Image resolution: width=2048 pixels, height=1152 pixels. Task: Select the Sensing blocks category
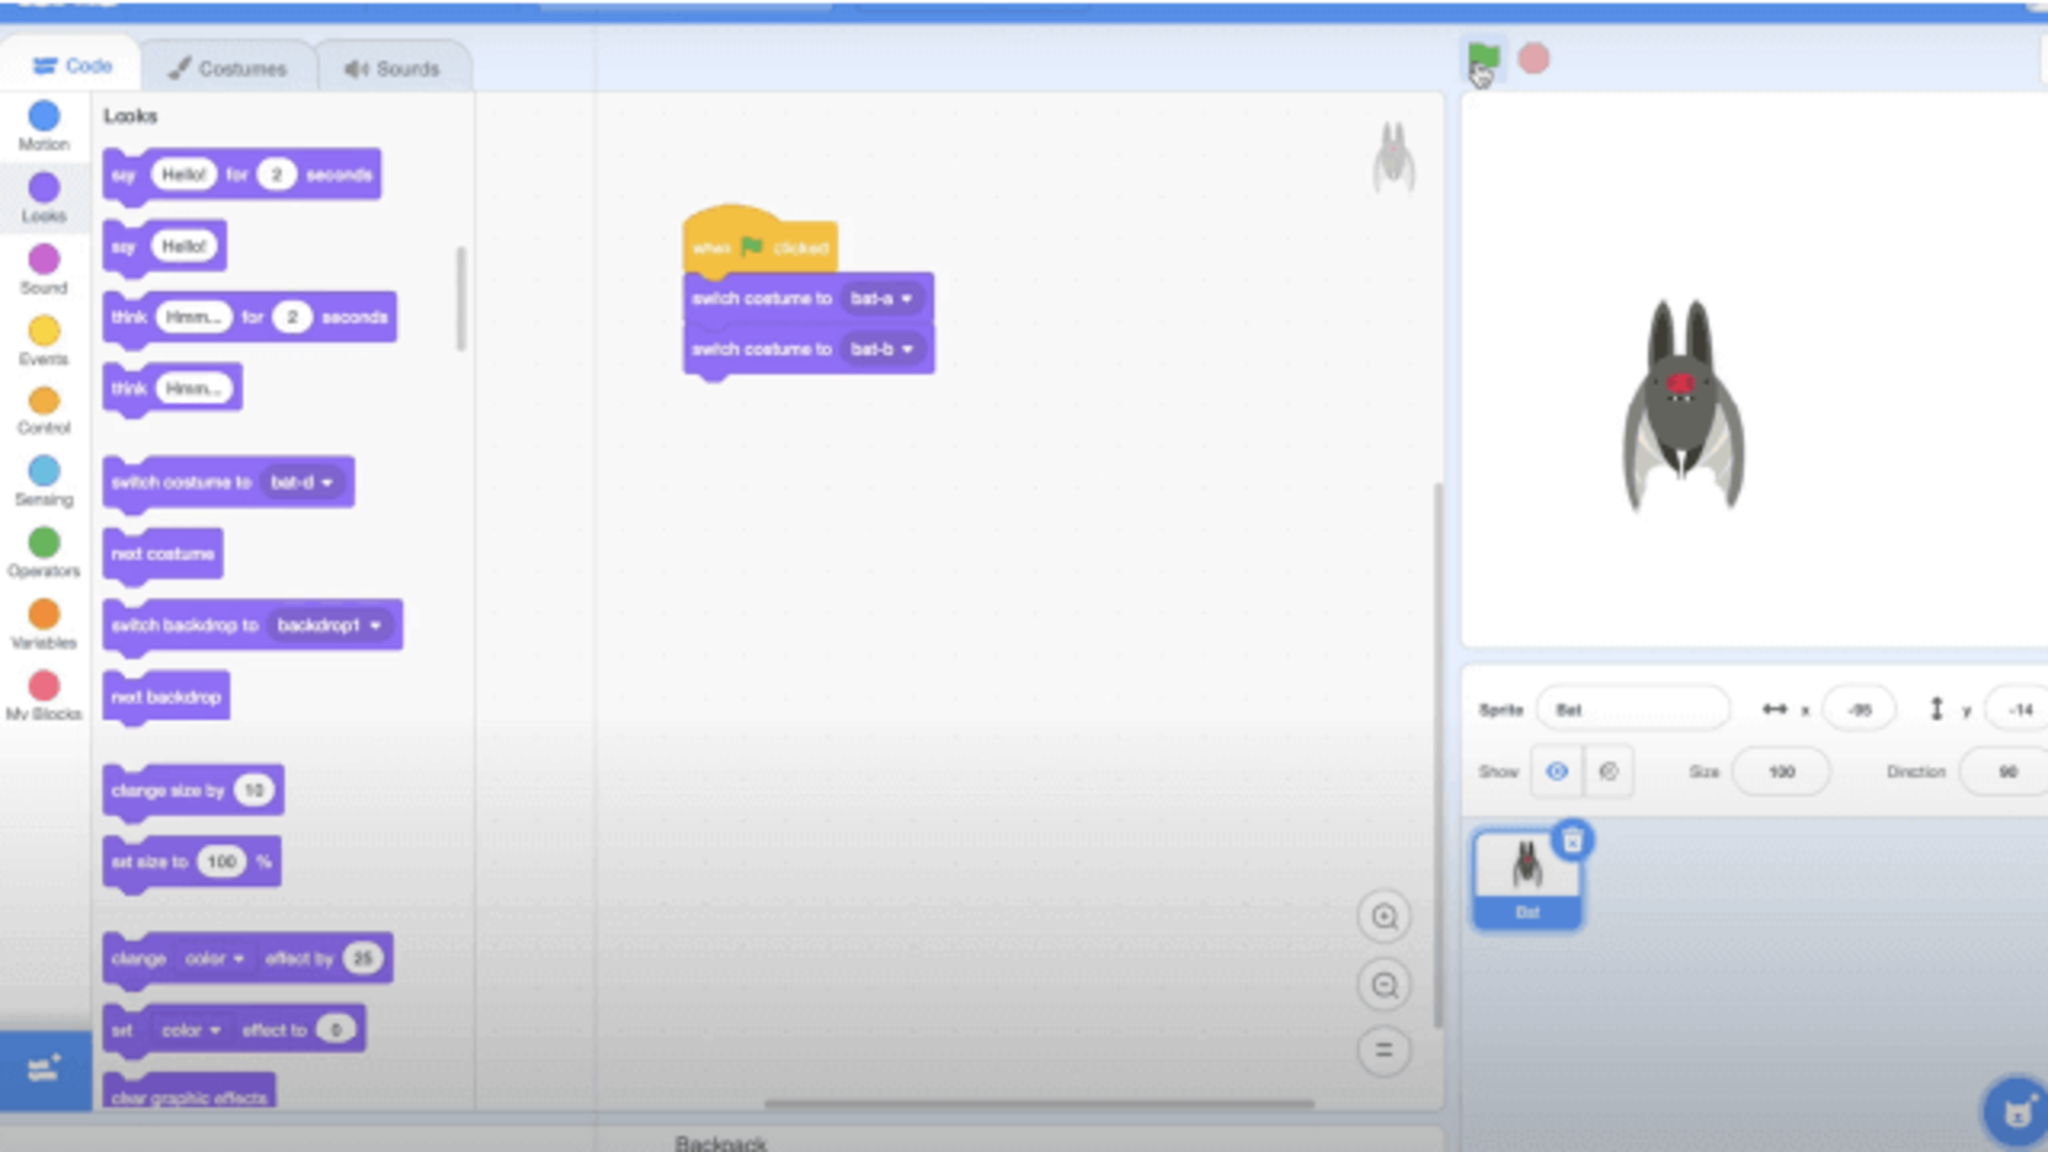click(x=44, y=471)
